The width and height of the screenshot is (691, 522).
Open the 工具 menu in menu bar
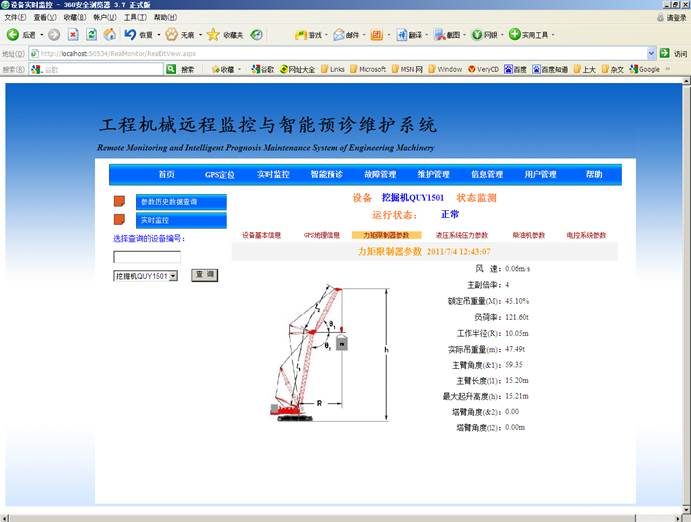(134, 17)
